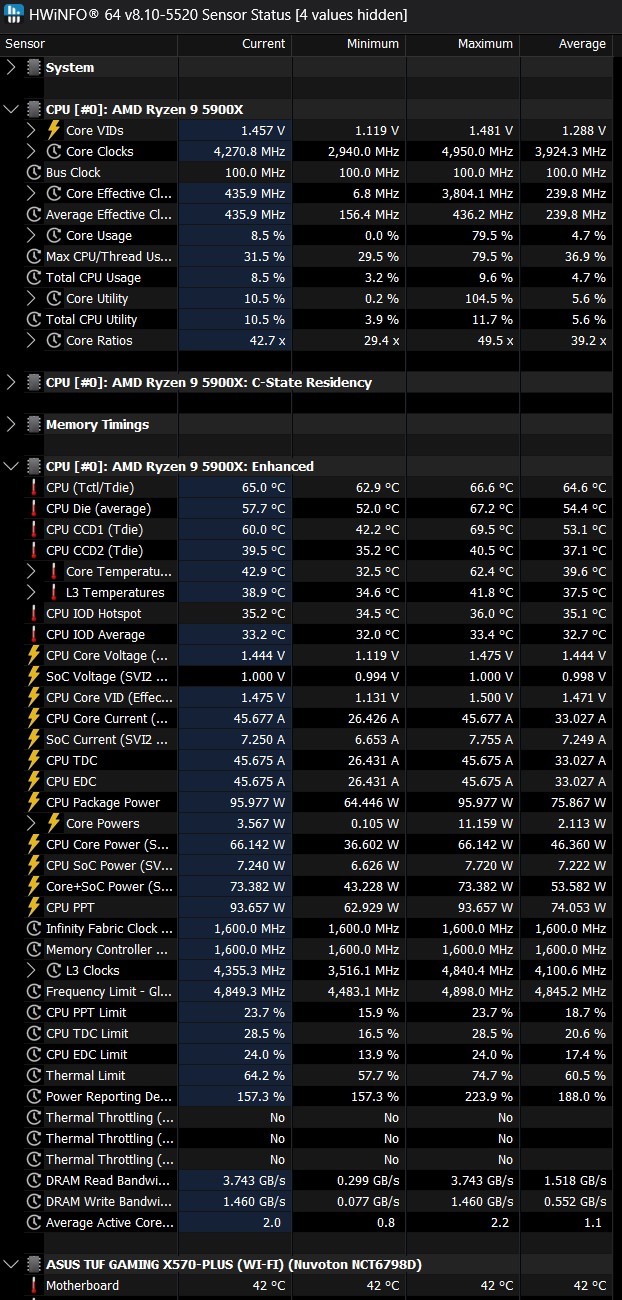Click the clock icon beside DRAM Read Bandwidth
This screenshot has height=1300, width=622.
coord(34,1181)
